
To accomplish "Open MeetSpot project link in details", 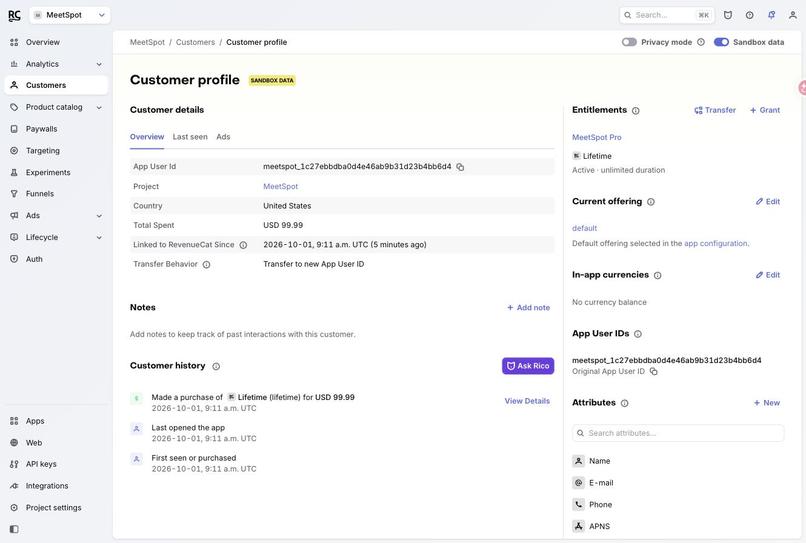I will click(x=281, y=186).
